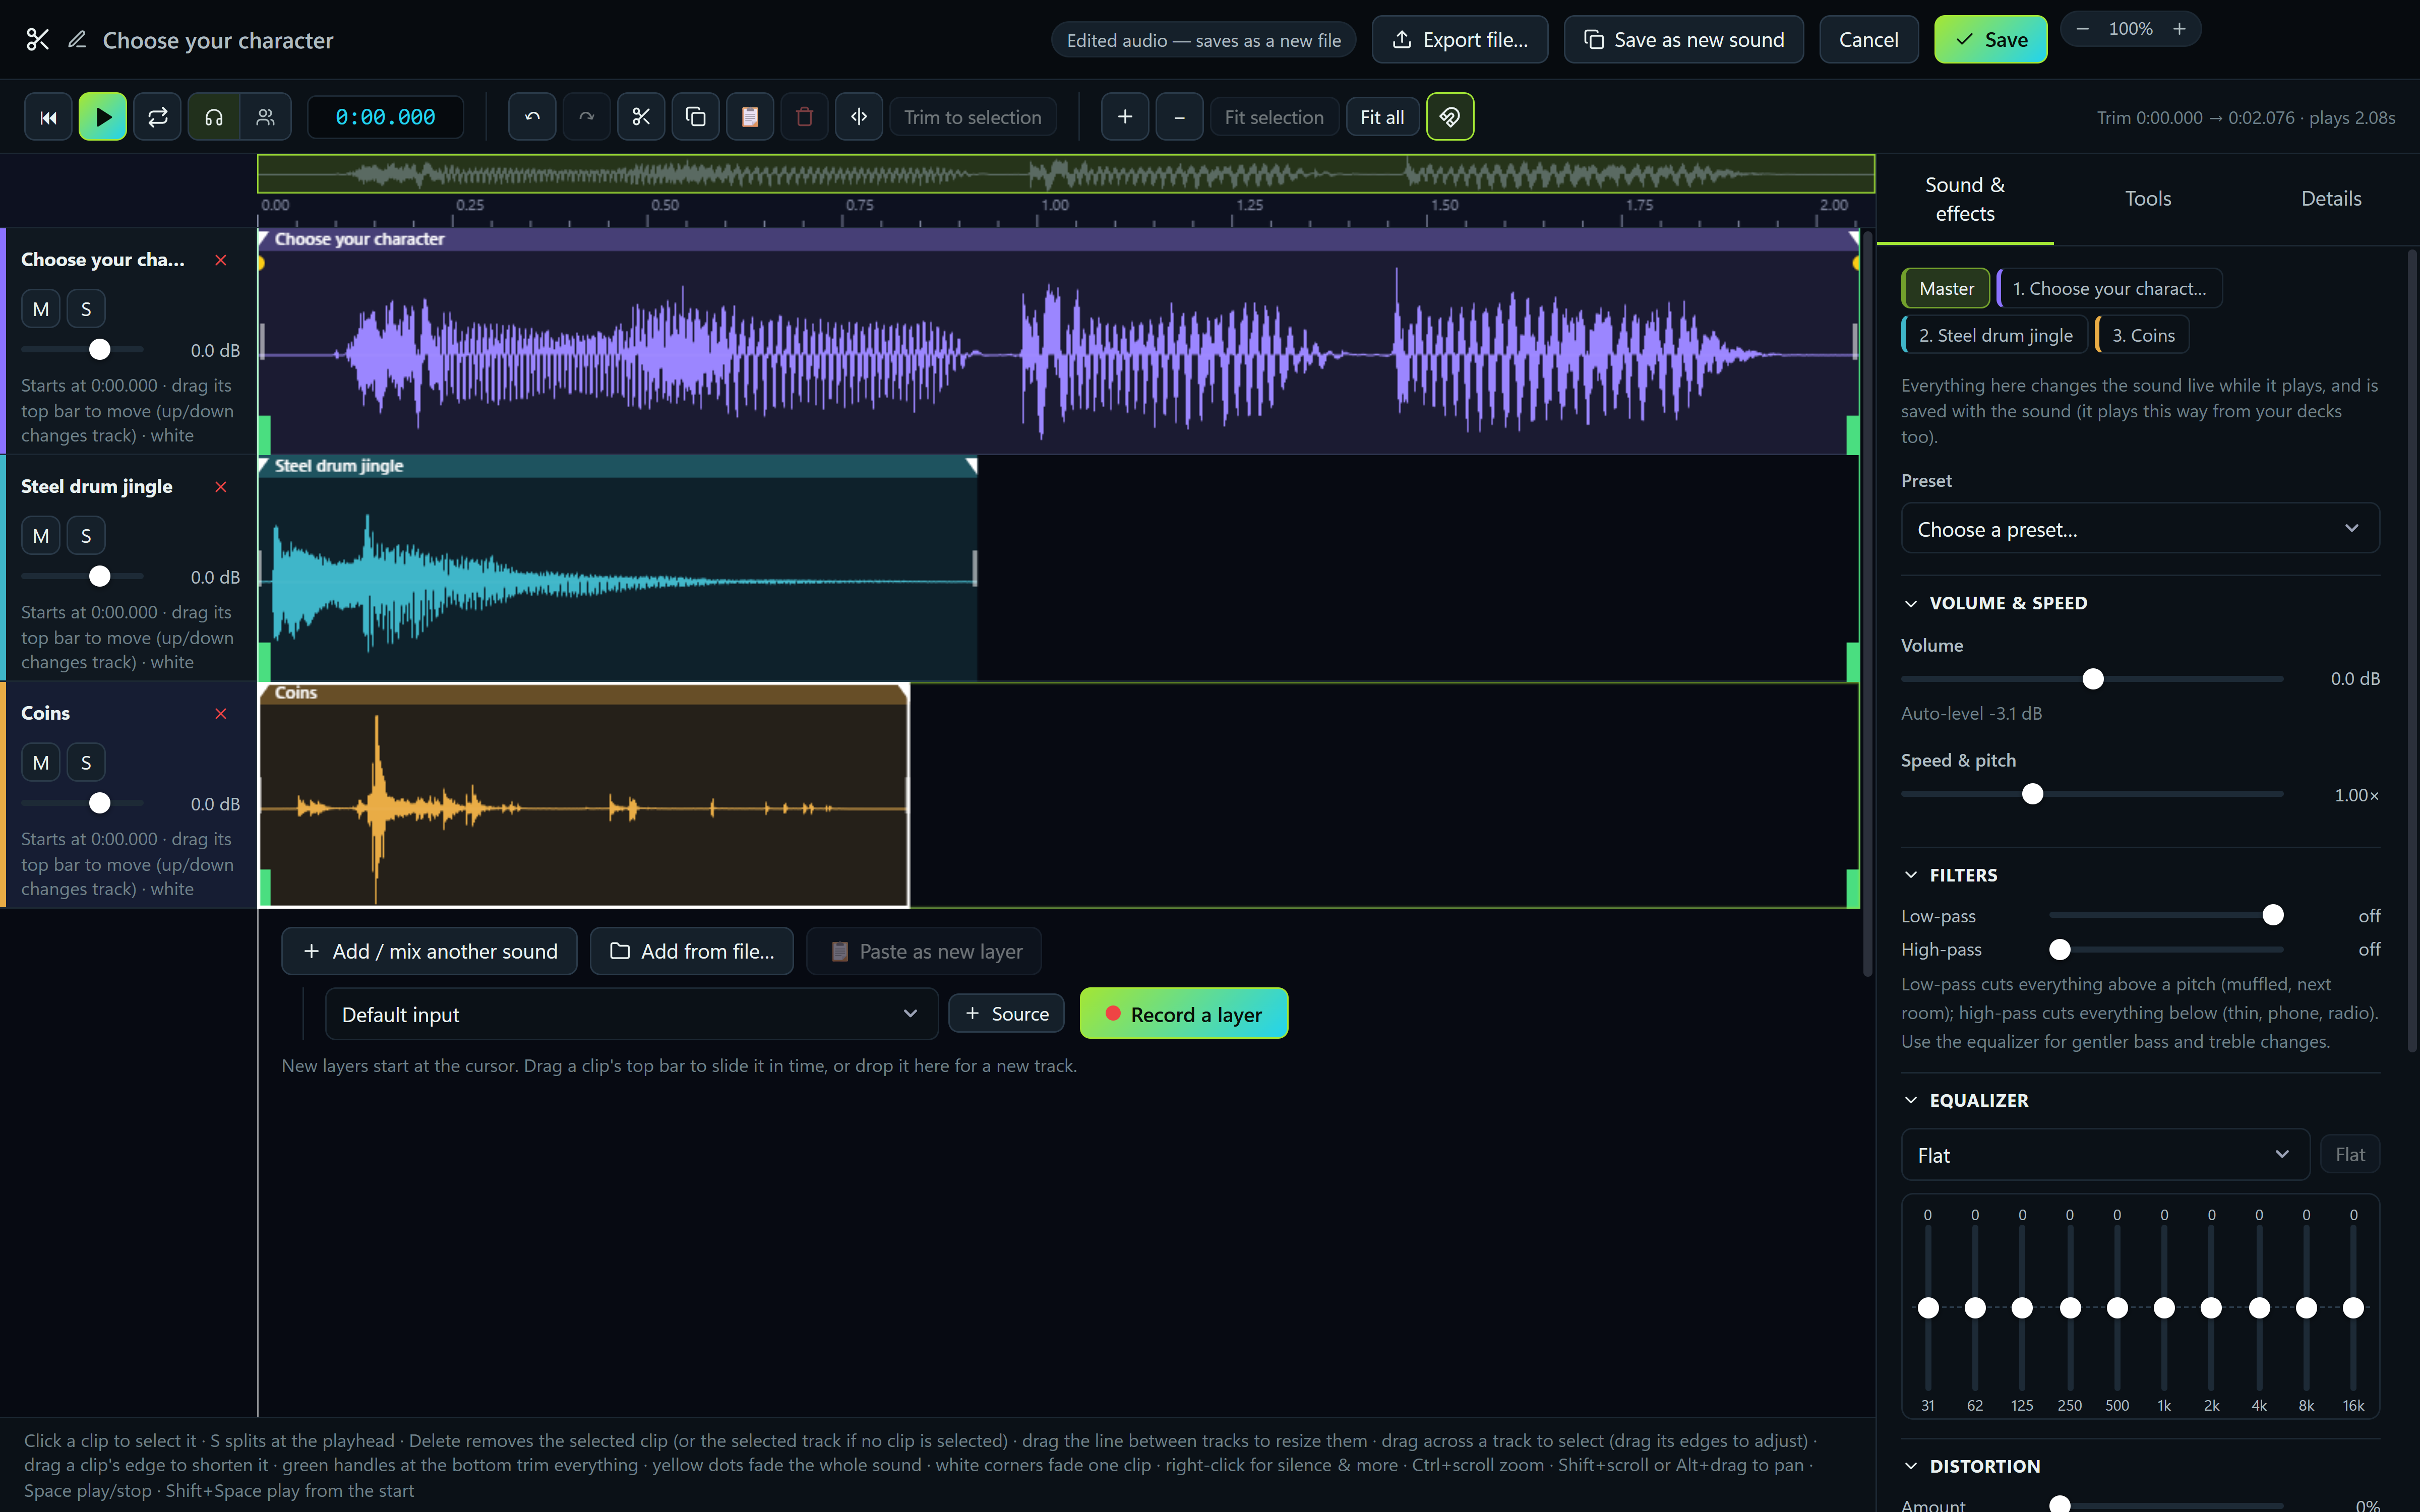2420x1512 pixels.
Task: Remove the Coins track
Action: coord(221,714)
